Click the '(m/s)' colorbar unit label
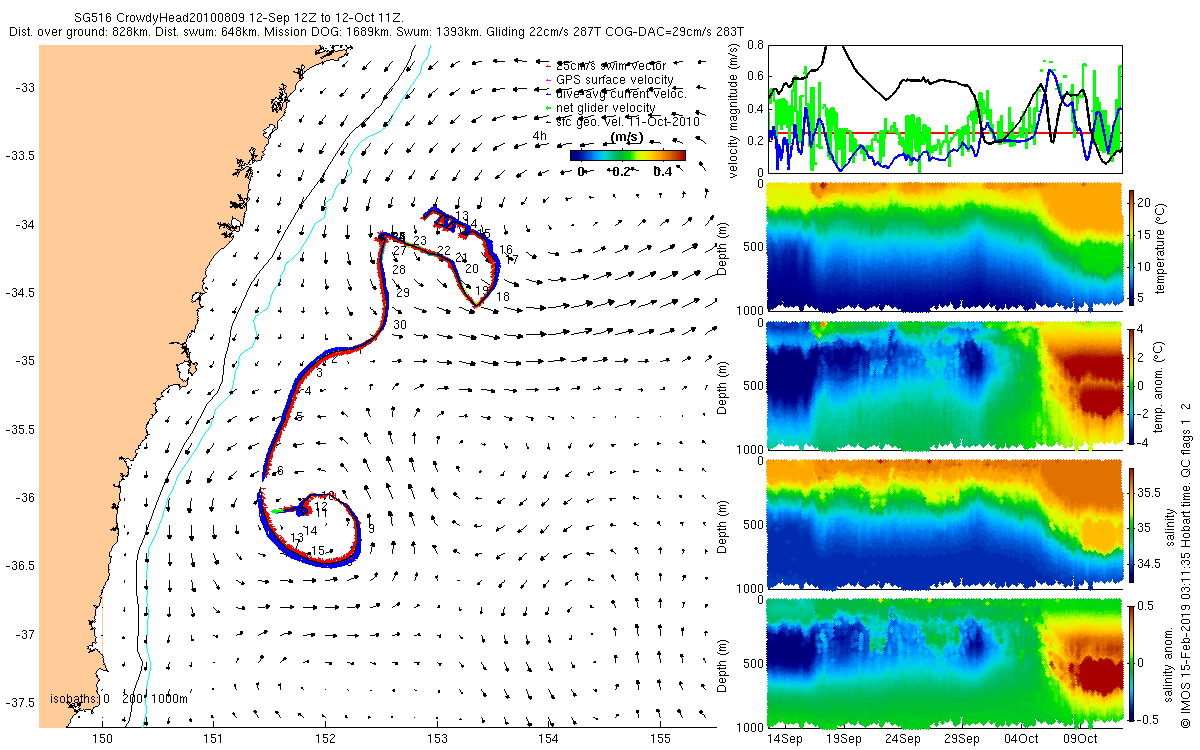 tap(627, 138)
